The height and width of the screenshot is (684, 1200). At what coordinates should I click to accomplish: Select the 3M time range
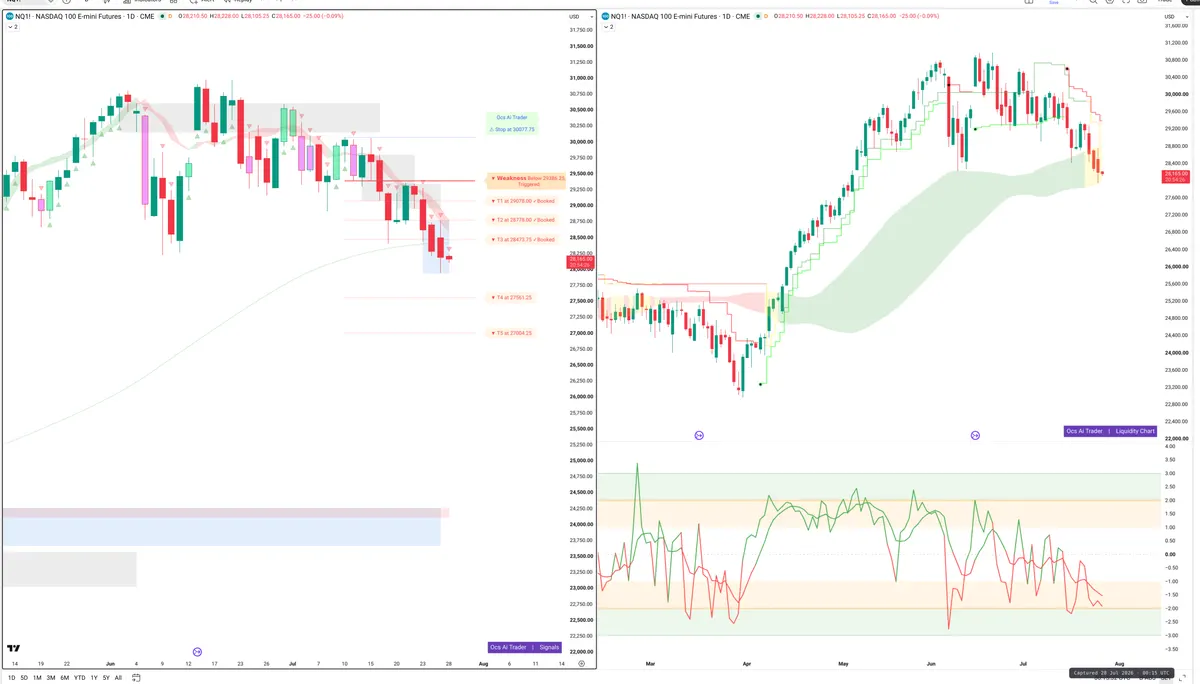coord(51,677)
